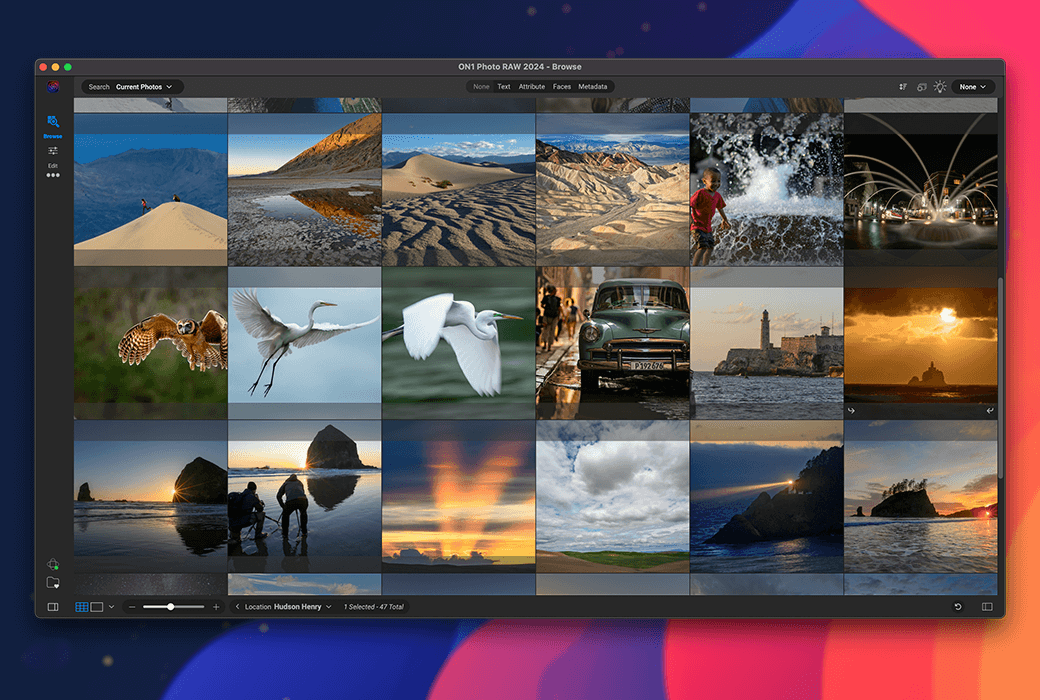Select the golden hill reflection thumbnail

point(304,189)
